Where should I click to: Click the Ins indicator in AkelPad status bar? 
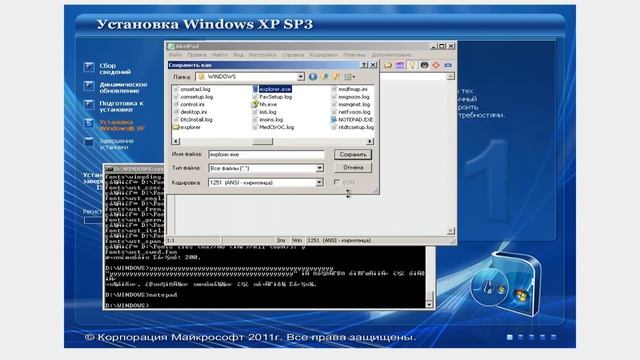pos(281,240)
